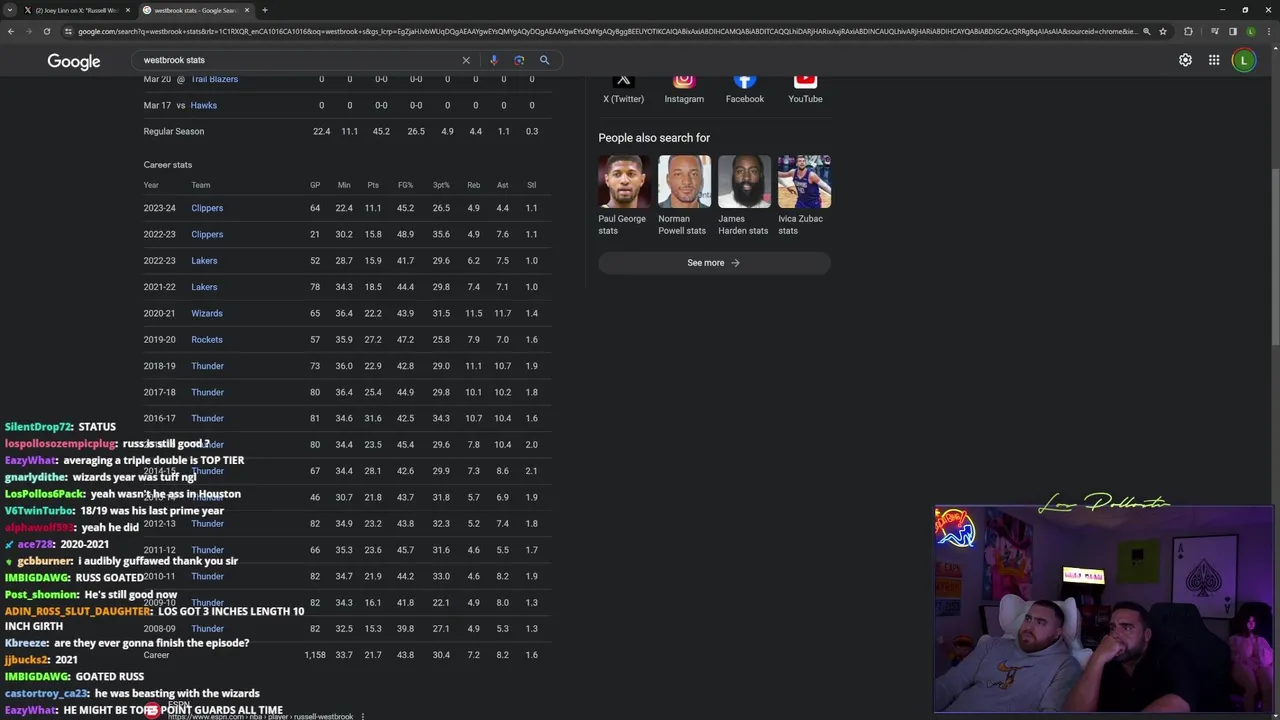Open the Chrome side panel icon
Viewport: 1280px width, 720px height.
point(1233,31)
